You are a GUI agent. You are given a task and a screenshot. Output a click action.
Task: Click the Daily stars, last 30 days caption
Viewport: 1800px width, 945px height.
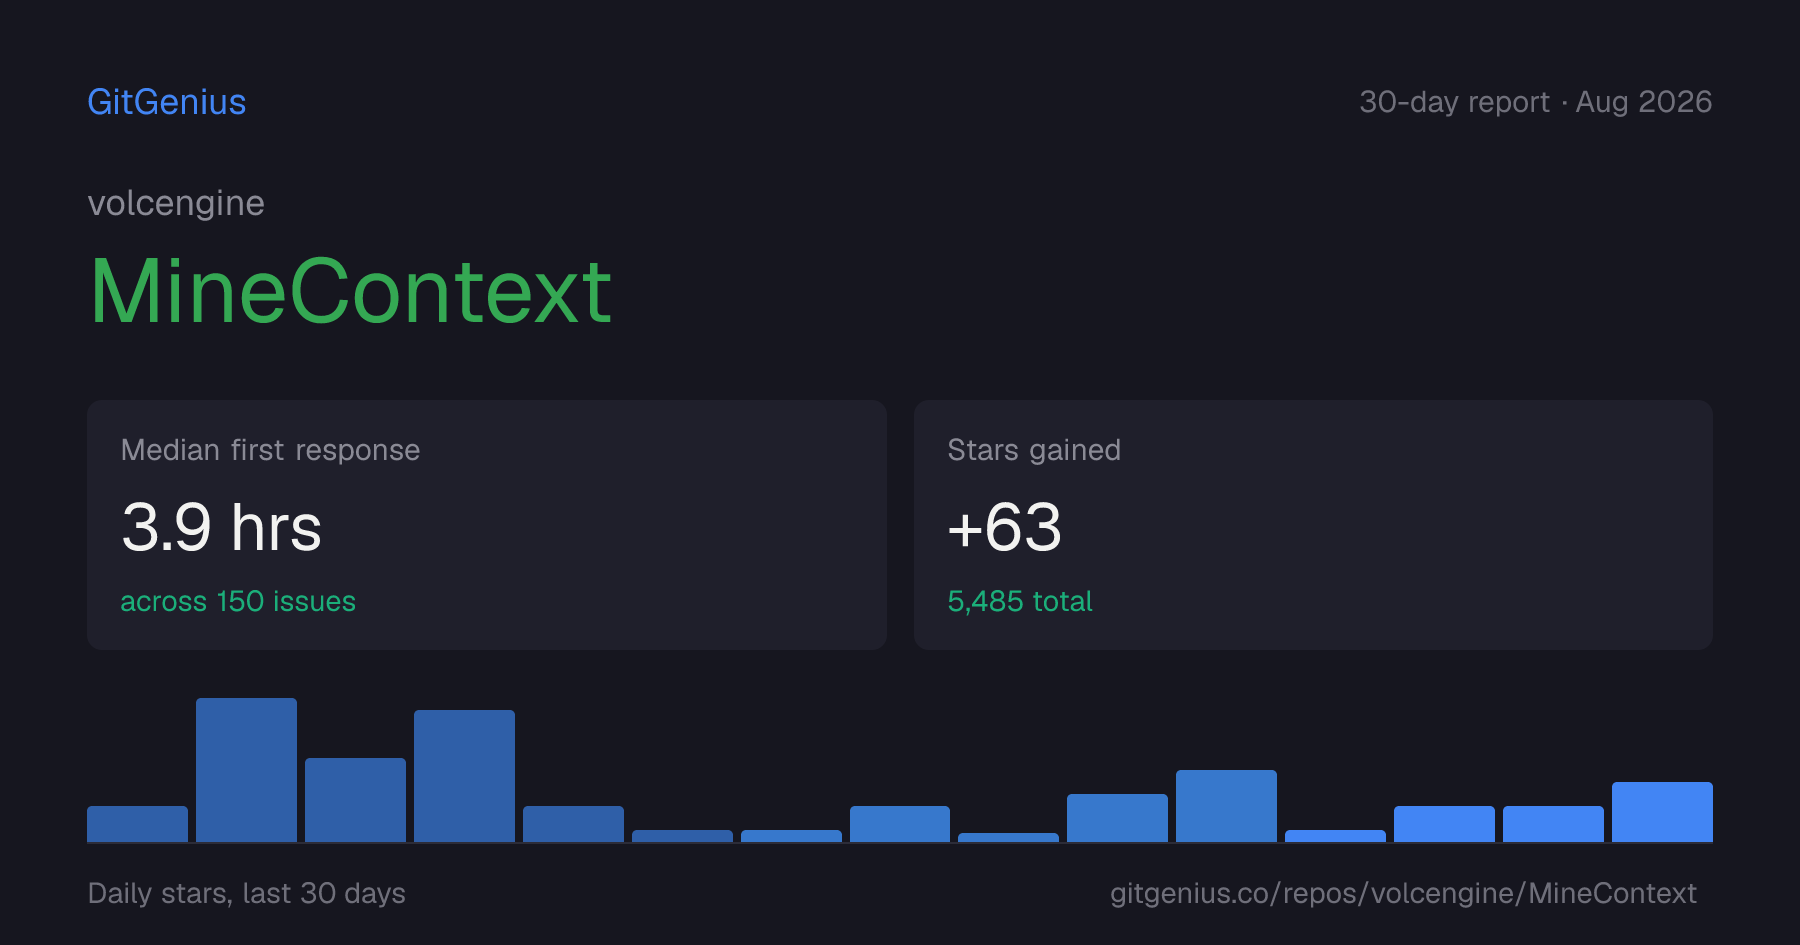[x=247, y=893]
